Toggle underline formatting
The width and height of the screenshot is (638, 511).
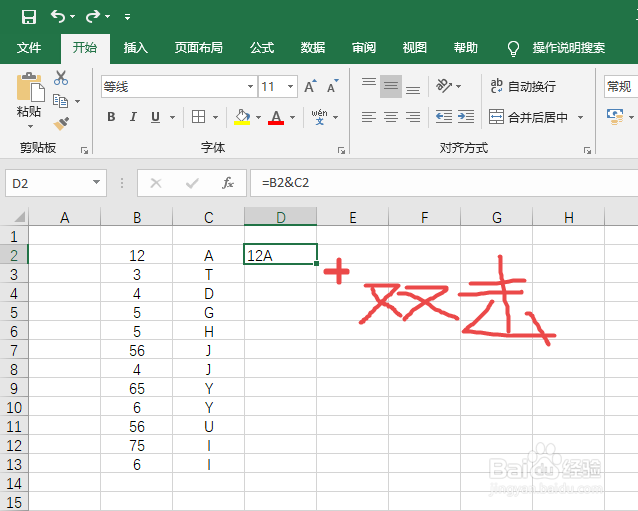(x=155, y=117)
